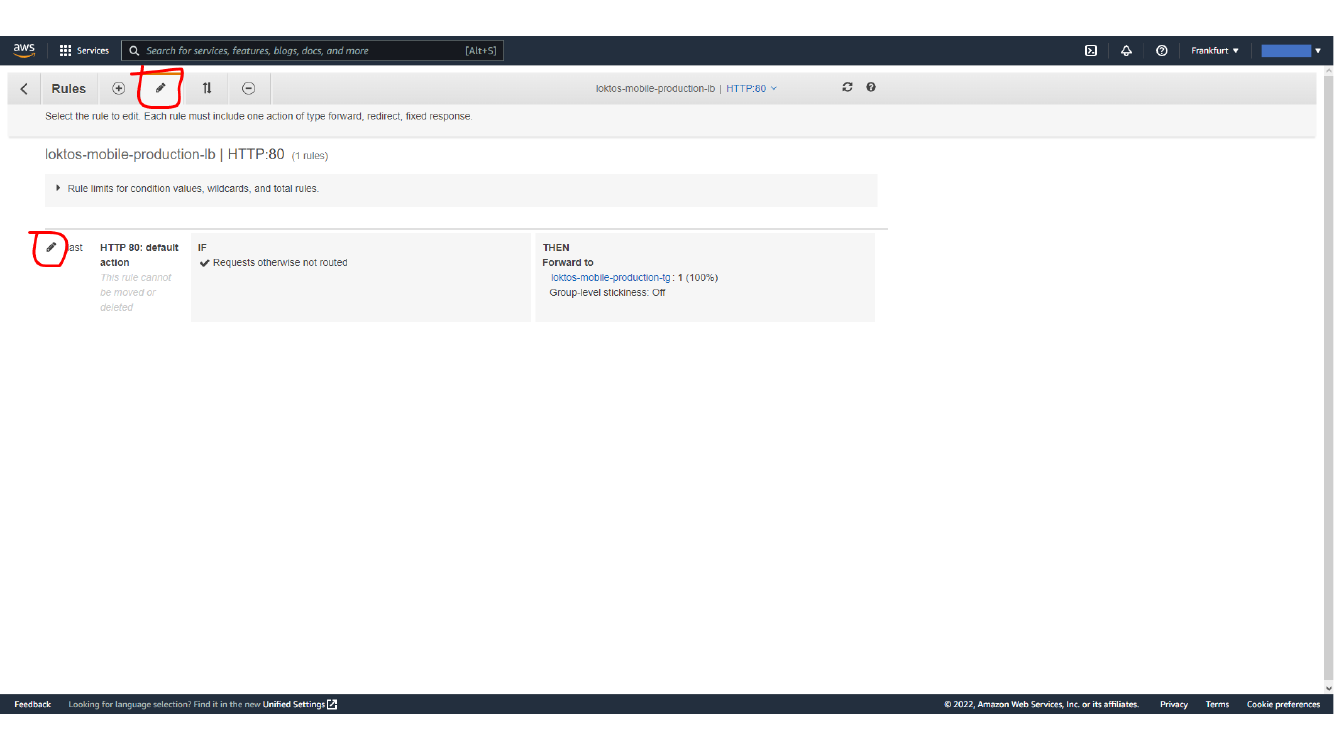Click 'Group-level stickiness: Off' text
Viewport: 1334px width, 750px height.
607,292
